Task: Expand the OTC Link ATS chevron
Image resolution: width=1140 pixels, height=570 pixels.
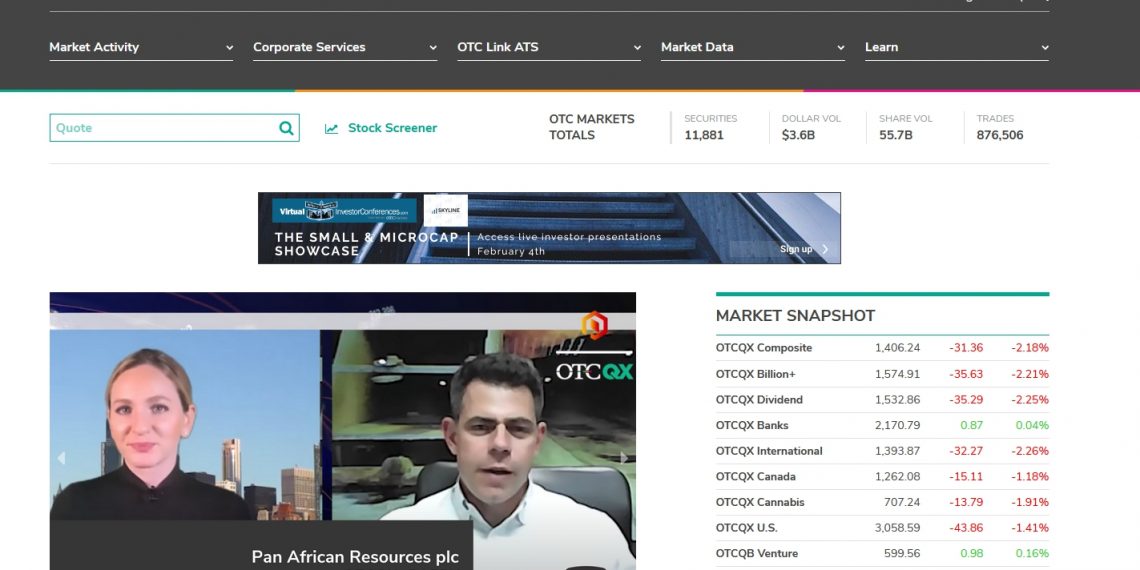Action: pos(637,48)
